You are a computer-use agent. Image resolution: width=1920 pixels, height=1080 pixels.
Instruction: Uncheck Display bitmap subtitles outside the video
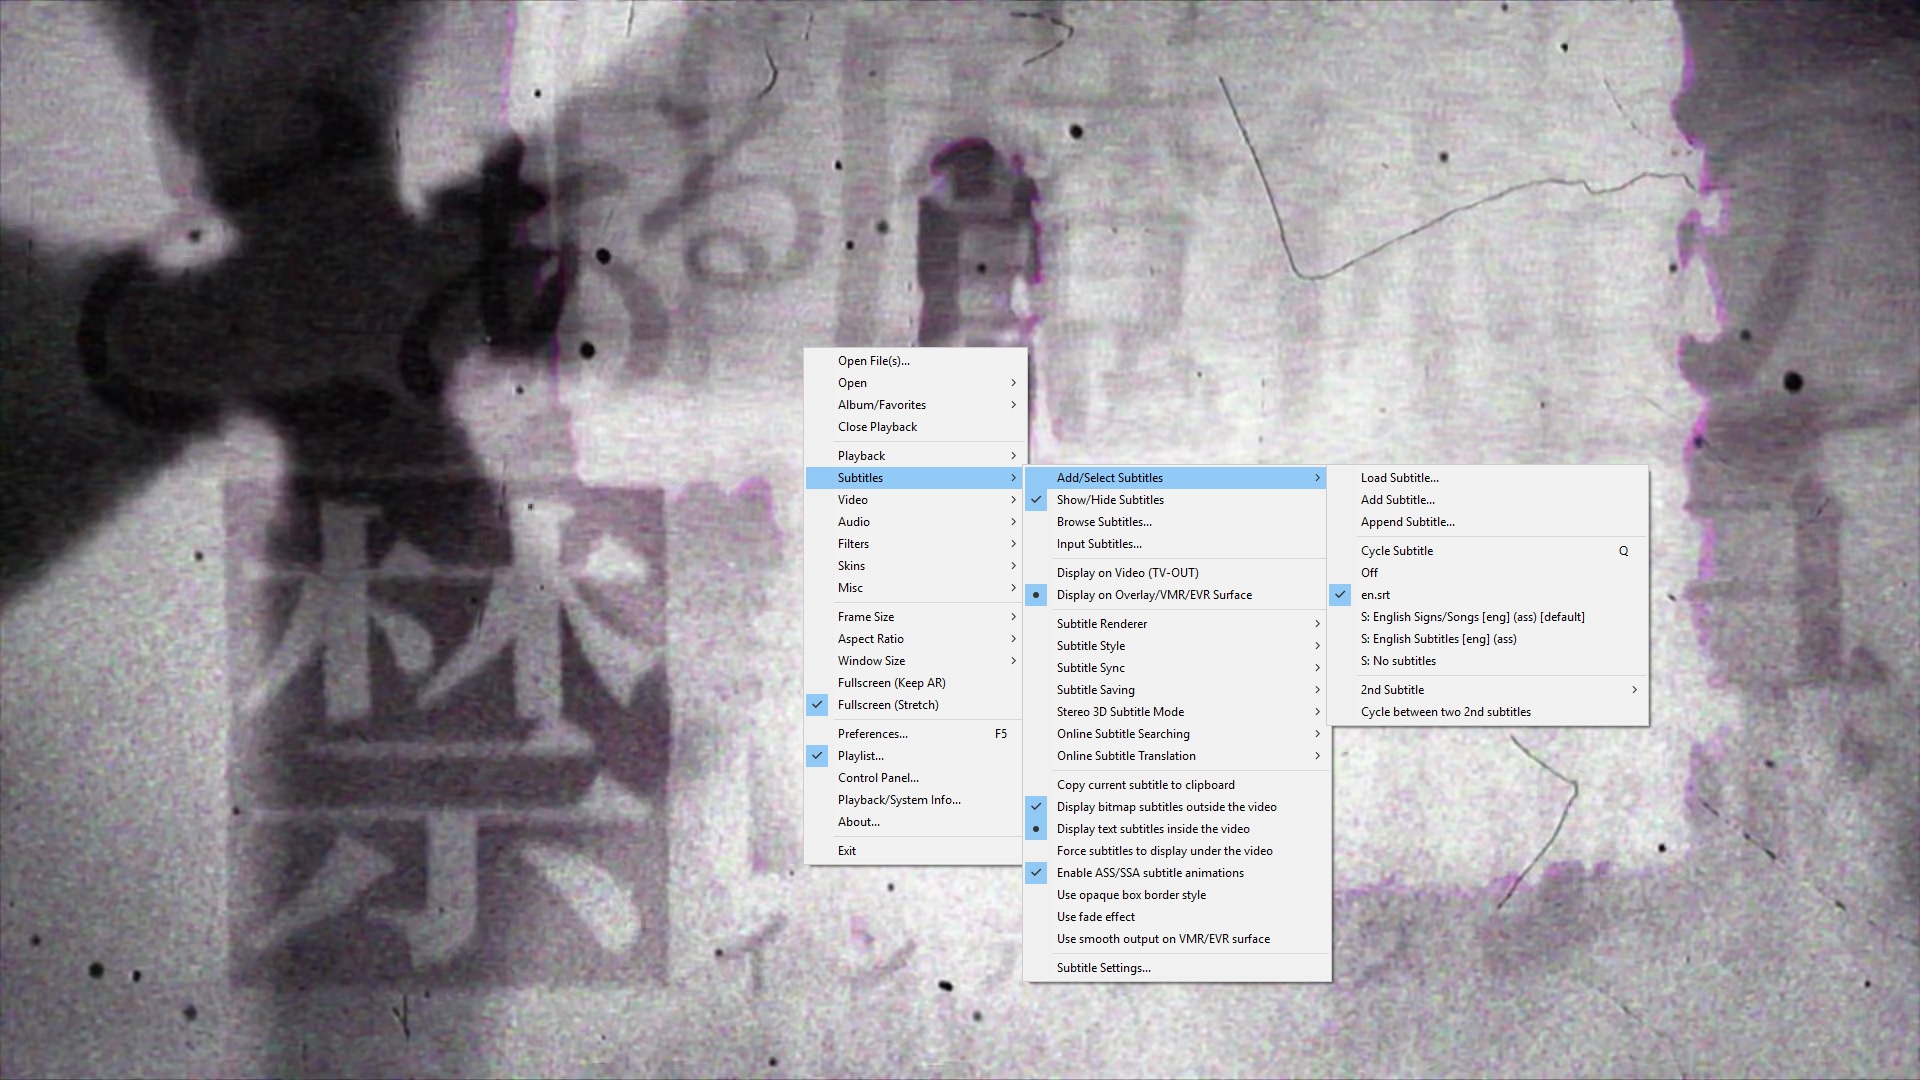pos(1166,807)
